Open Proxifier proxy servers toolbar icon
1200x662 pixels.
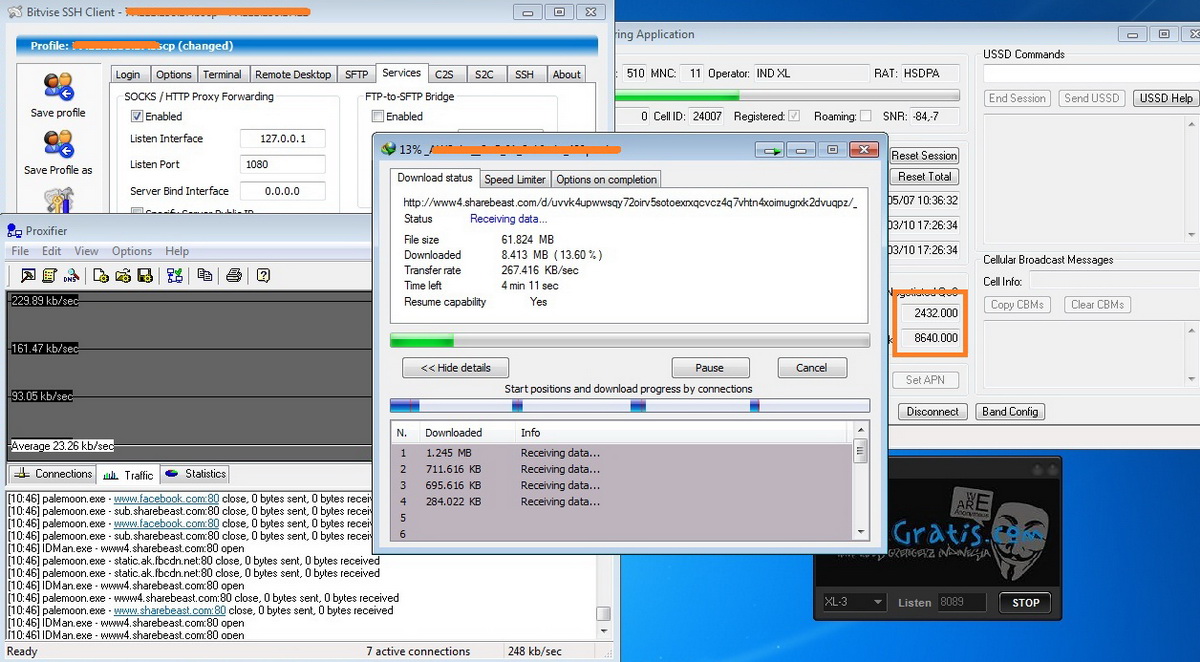28,275
